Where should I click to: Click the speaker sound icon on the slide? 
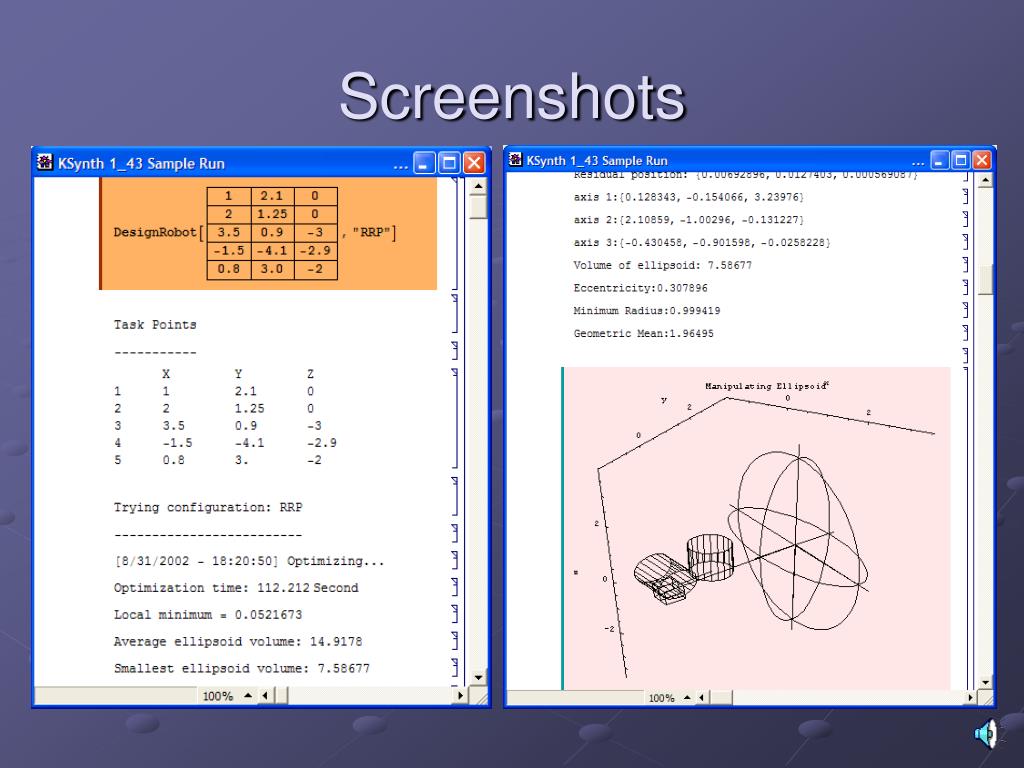[x=986, y=733]
